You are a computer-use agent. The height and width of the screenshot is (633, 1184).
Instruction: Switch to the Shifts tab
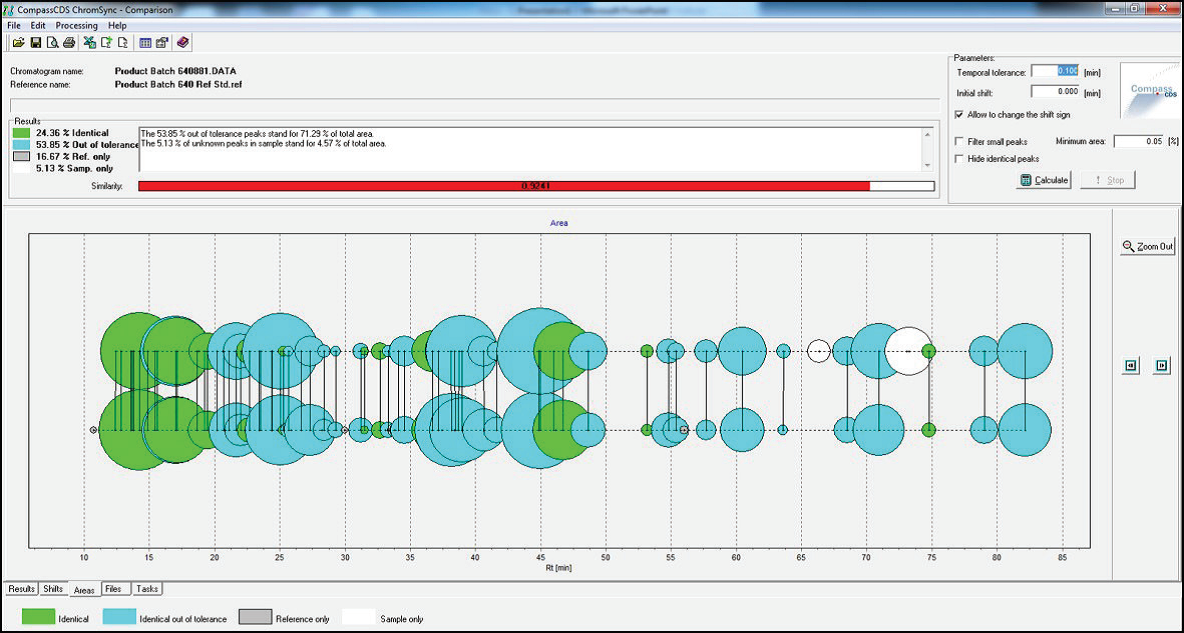pyautogui.click(x=53, y=589)
